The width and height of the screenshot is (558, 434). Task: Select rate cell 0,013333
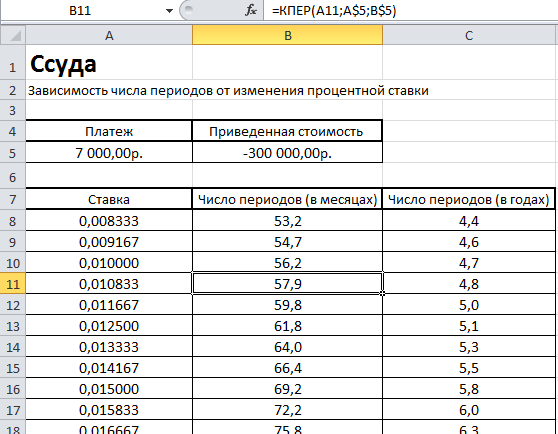109,347
